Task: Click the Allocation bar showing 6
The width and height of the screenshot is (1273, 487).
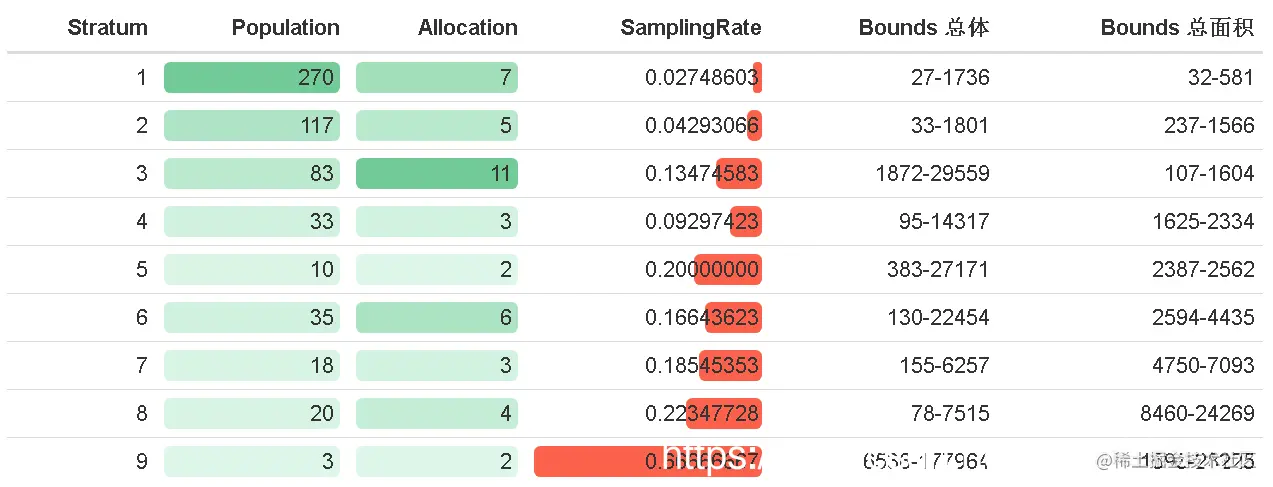Action: pyautogui.click(x=437, y=318)
